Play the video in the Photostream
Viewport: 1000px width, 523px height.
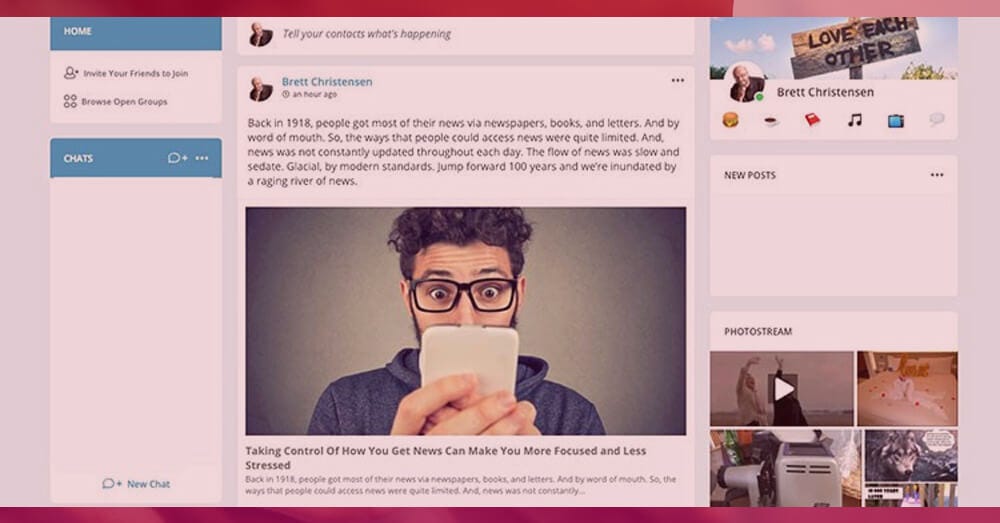tap(783, 388)
